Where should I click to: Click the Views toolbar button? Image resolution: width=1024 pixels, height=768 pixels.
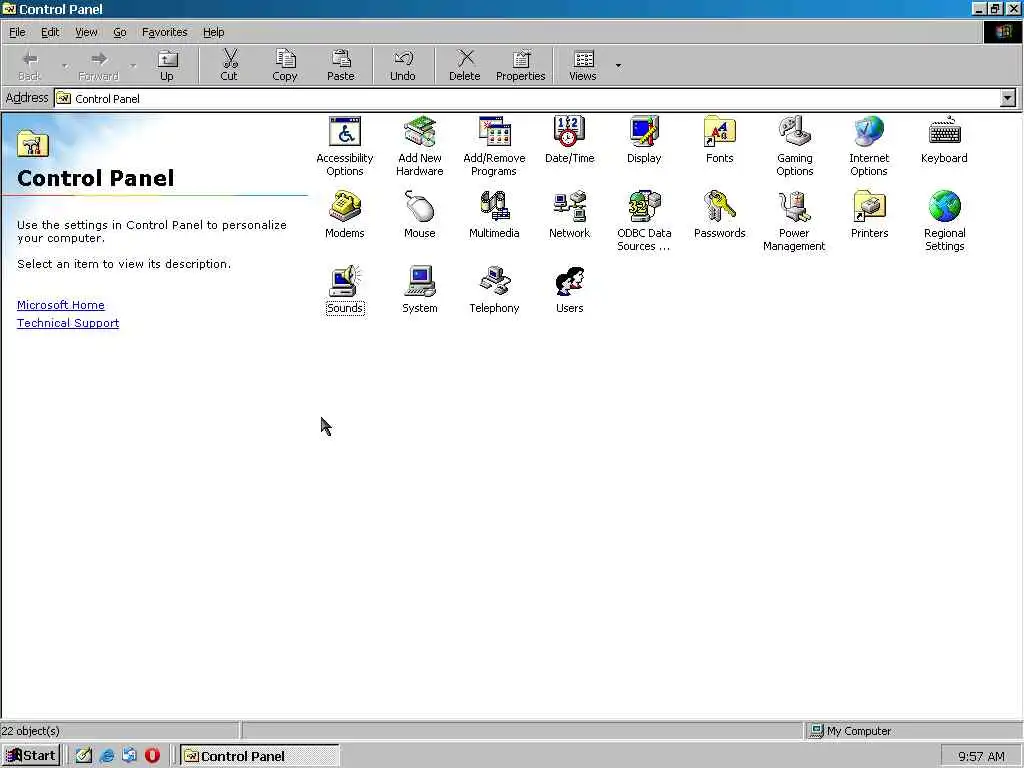583,65
